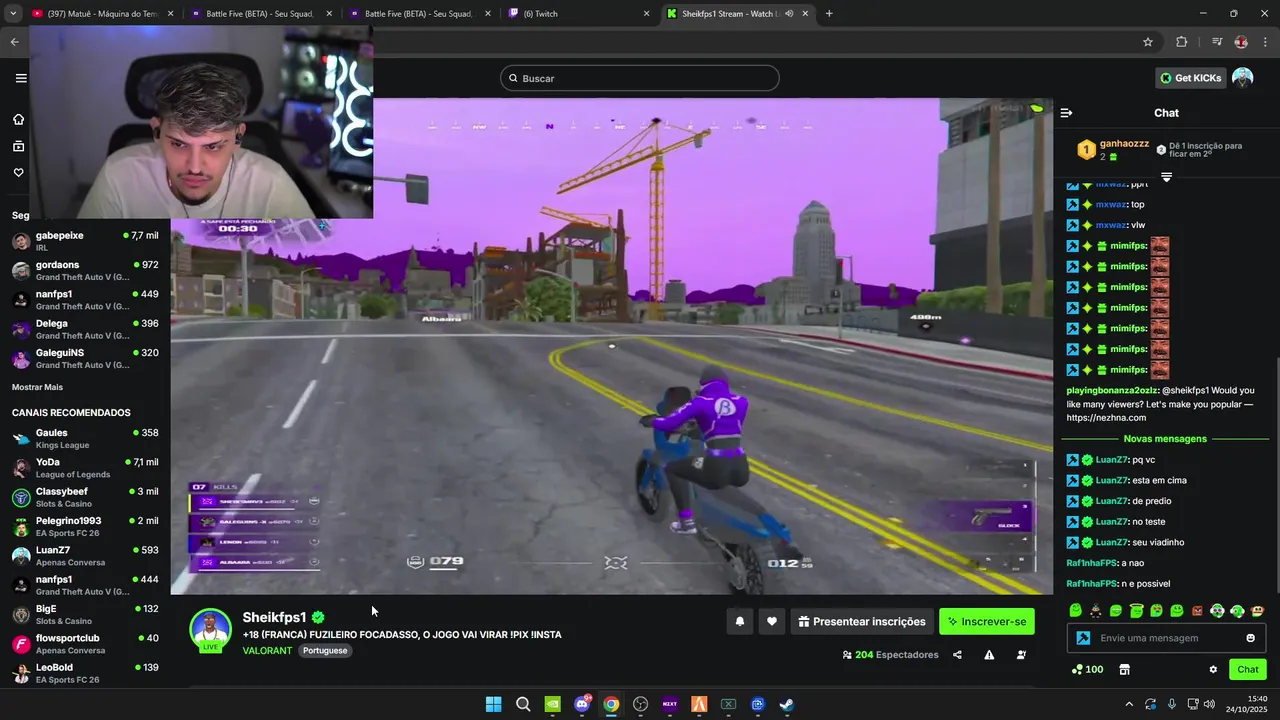1280x720 pixels.
Task: Show hidden system tray icons
Action: (x=1129, y=704)
